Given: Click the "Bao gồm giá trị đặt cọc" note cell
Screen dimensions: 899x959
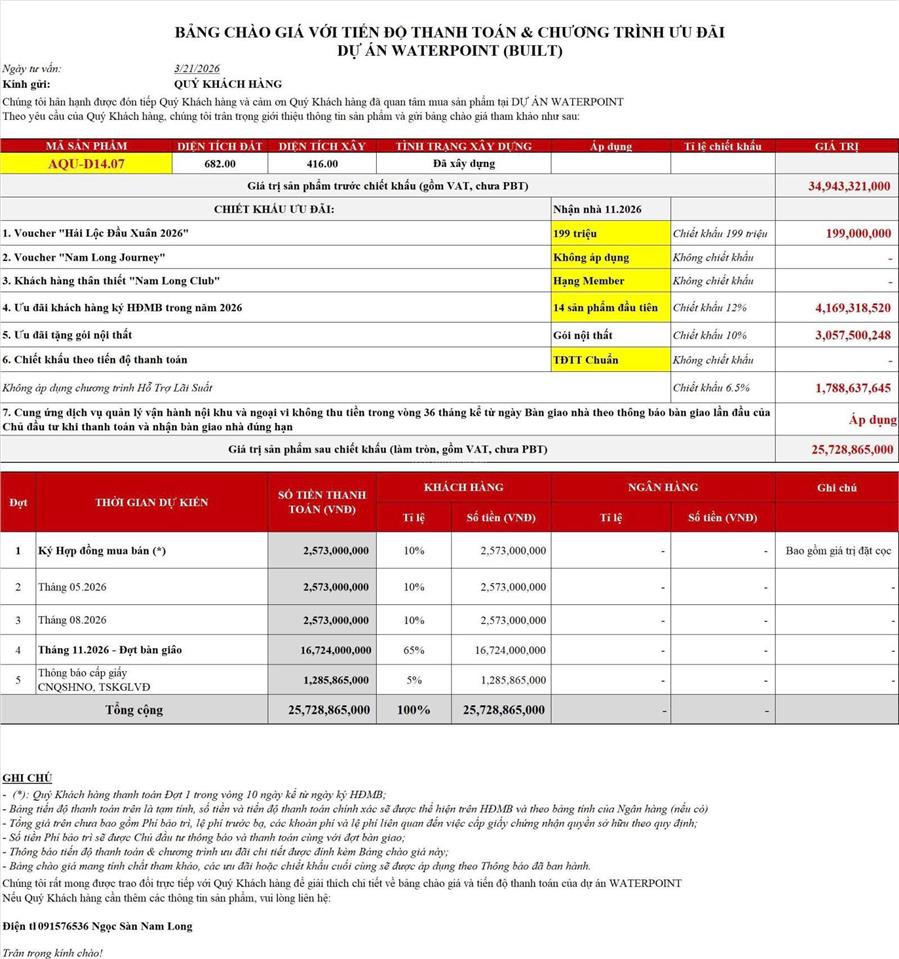Looking at the screenshot, I should pyautogui.click(x=835, y=550).
